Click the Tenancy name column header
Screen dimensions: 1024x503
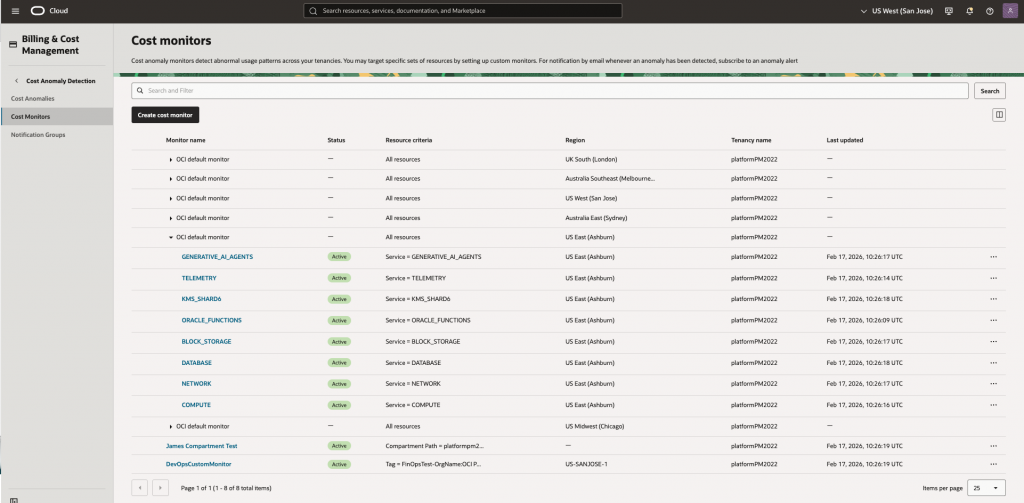coord(751,140)
